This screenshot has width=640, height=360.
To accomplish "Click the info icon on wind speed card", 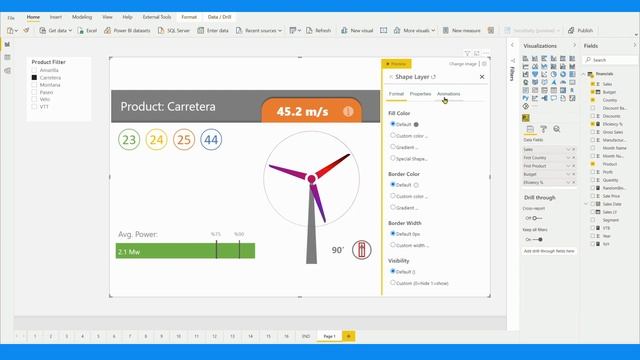I will point(348,111).
